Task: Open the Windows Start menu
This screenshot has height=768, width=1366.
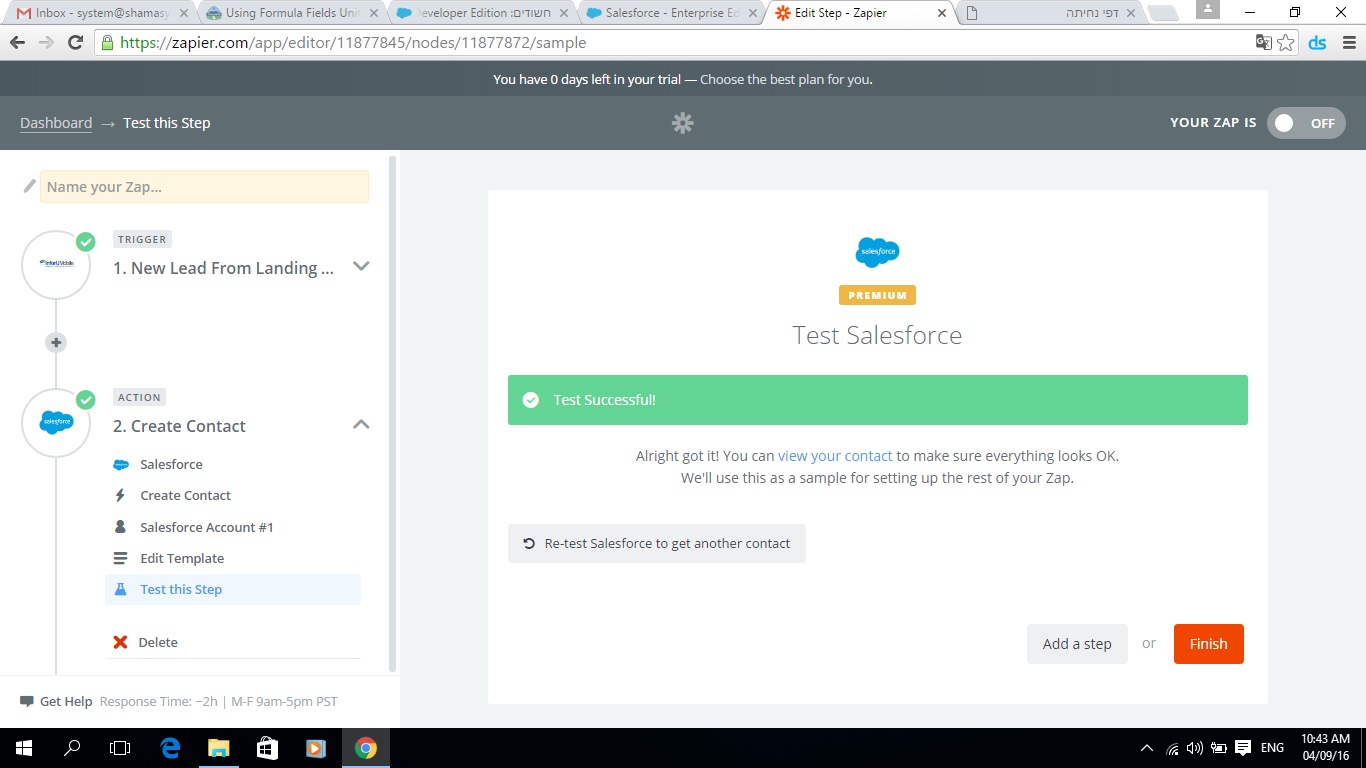Action: (x=23, y=748)
